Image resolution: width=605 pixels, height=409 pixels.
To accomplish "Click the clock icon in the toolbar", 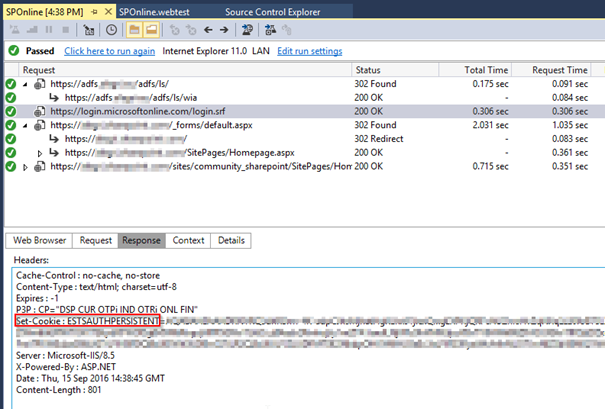I will coord(114,30).
